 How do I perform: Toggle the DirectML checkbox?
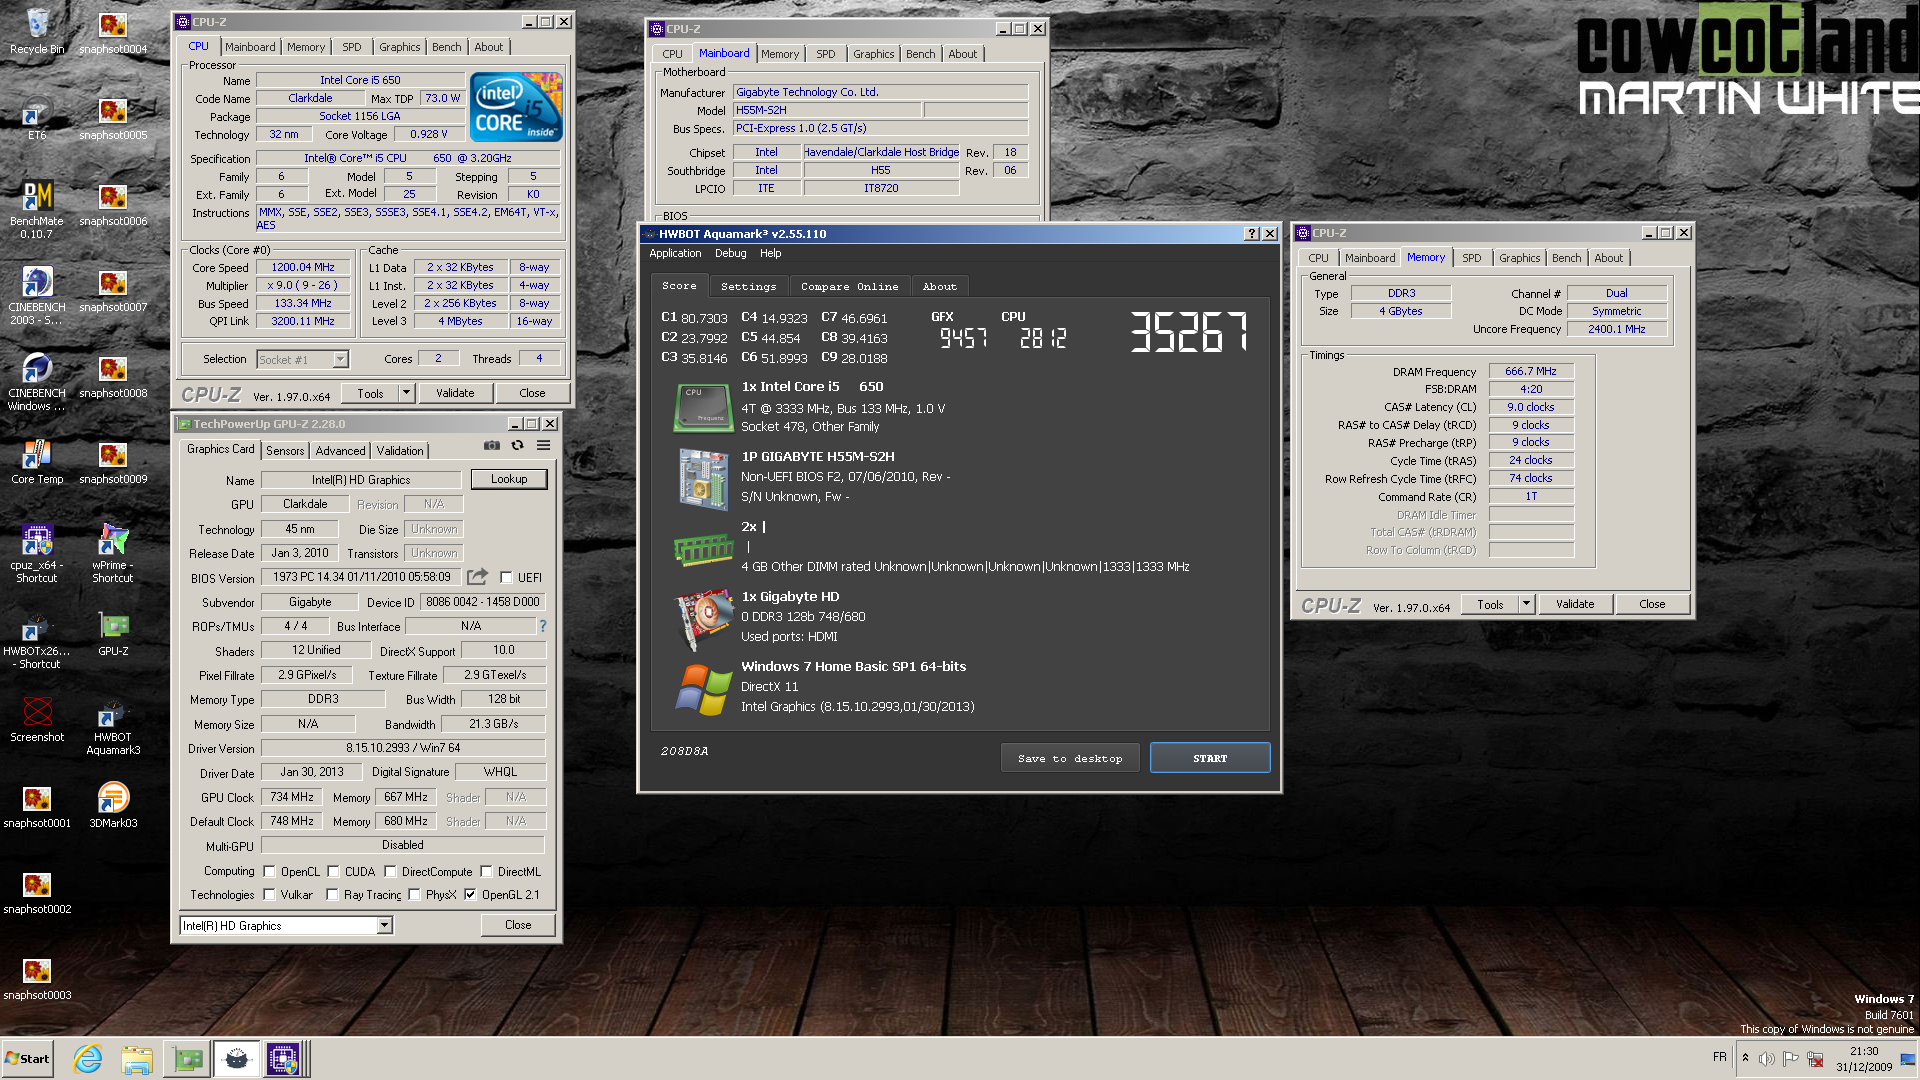click(x=486, y=871)
